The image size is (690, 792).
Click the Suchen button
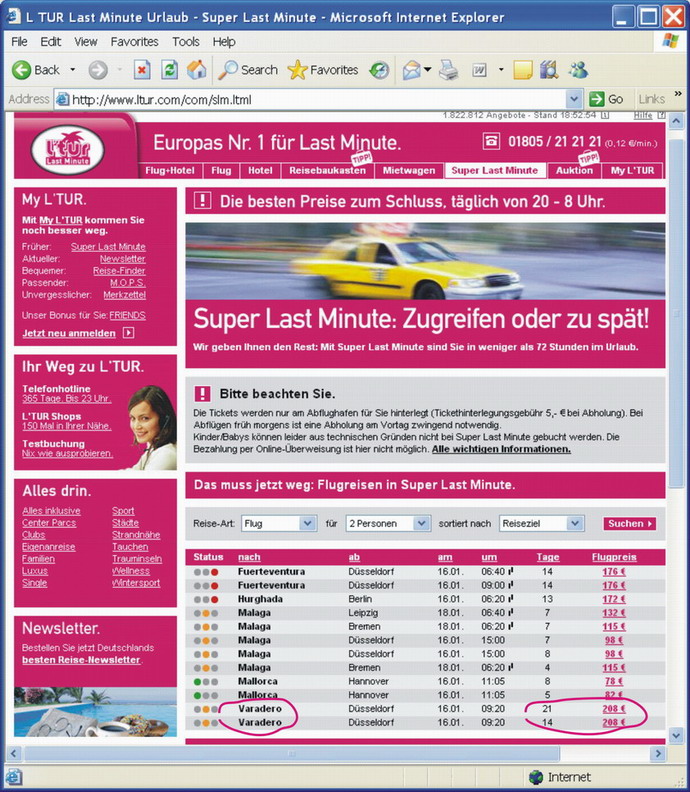(630, 524)
